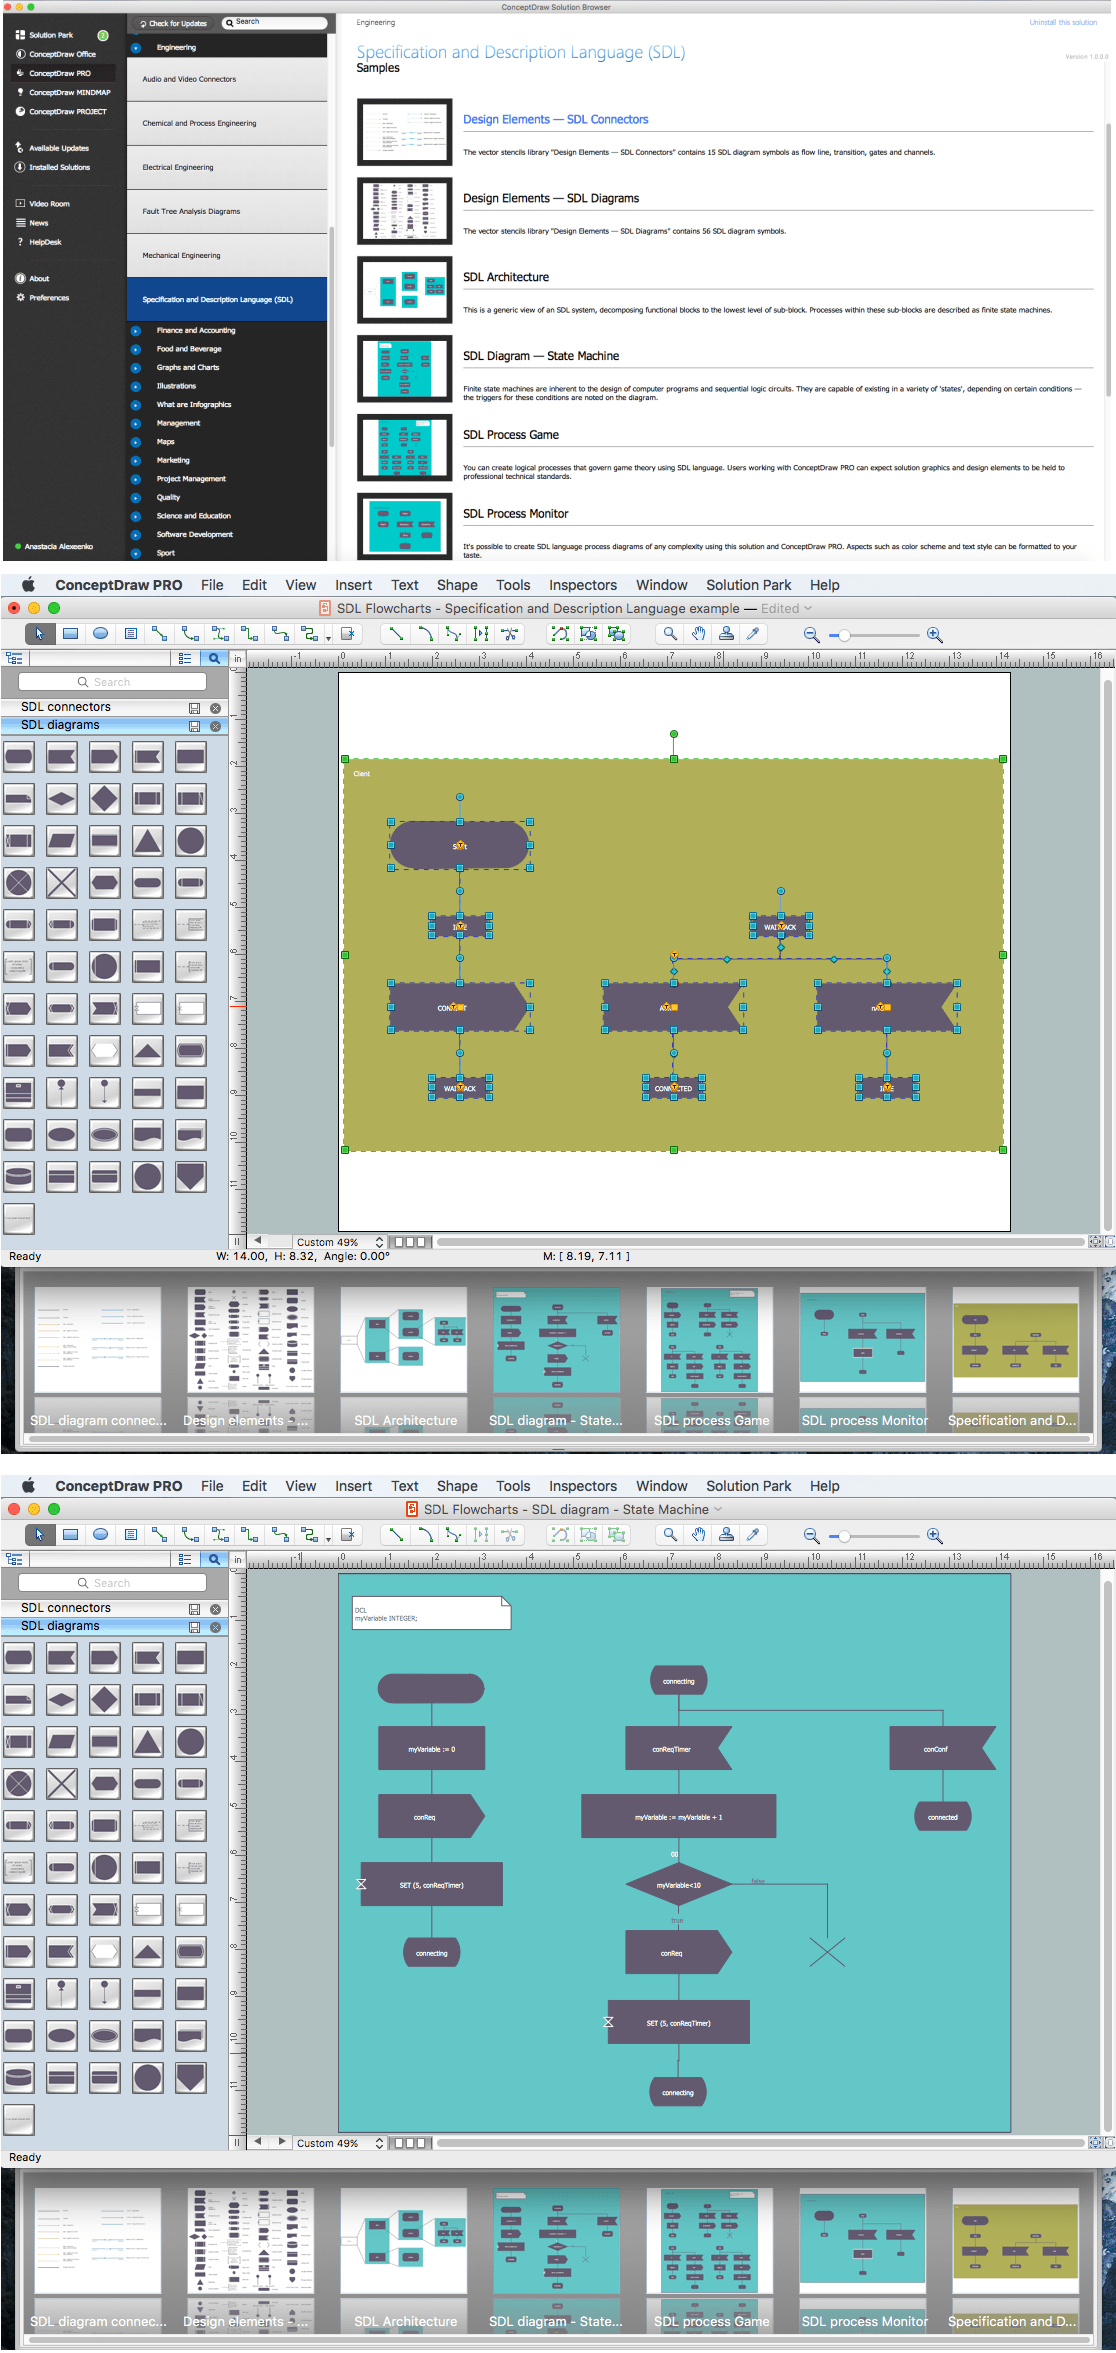
Task: Pick the crossed-square shape in the upper window's library
Action: [62, 883]
